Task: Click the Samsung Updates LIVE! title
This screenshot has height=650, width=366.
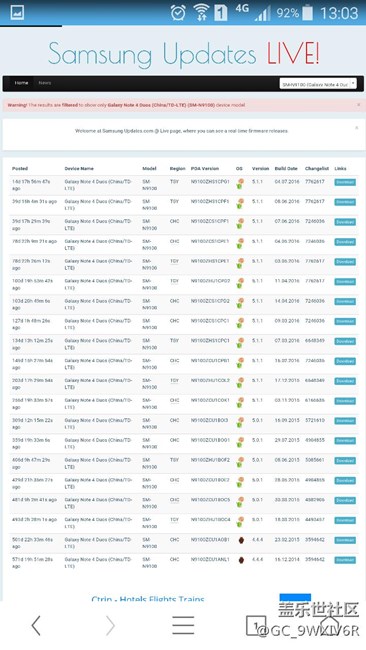Action: [x=184, y=54]
